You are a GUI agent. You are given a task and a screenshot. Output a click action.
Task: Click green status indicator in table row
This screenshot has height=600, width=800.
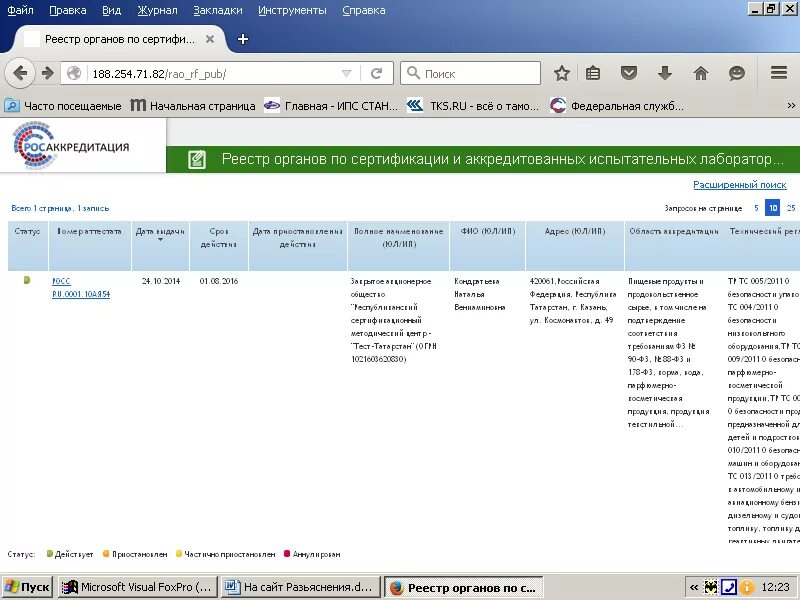click(27, 280)
